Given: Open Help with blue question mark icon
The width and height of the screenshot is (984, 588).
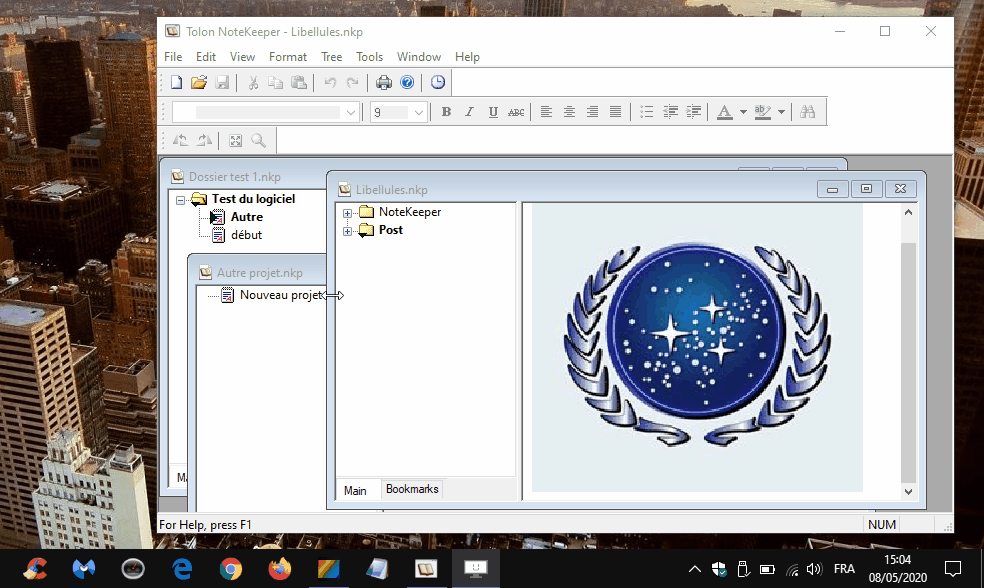Looking at the screenshot, I should 407,82.
